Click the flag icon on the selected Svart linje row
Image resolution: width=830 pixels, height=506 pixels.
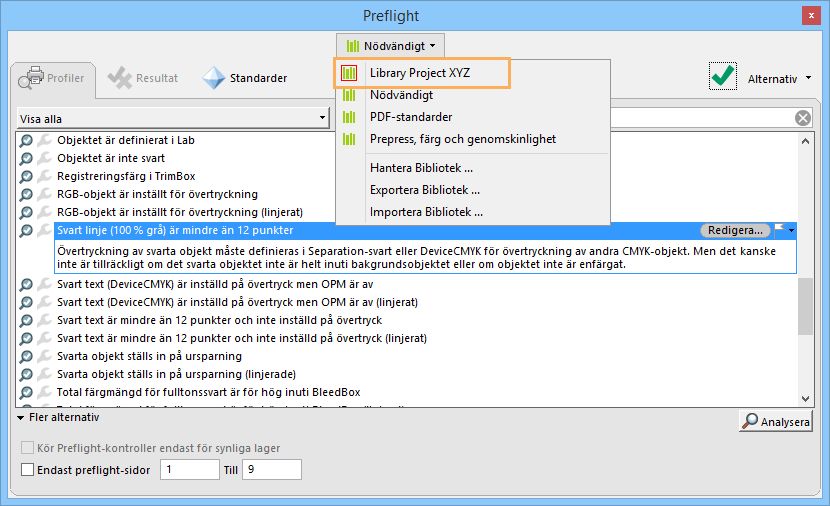(779, 230)
